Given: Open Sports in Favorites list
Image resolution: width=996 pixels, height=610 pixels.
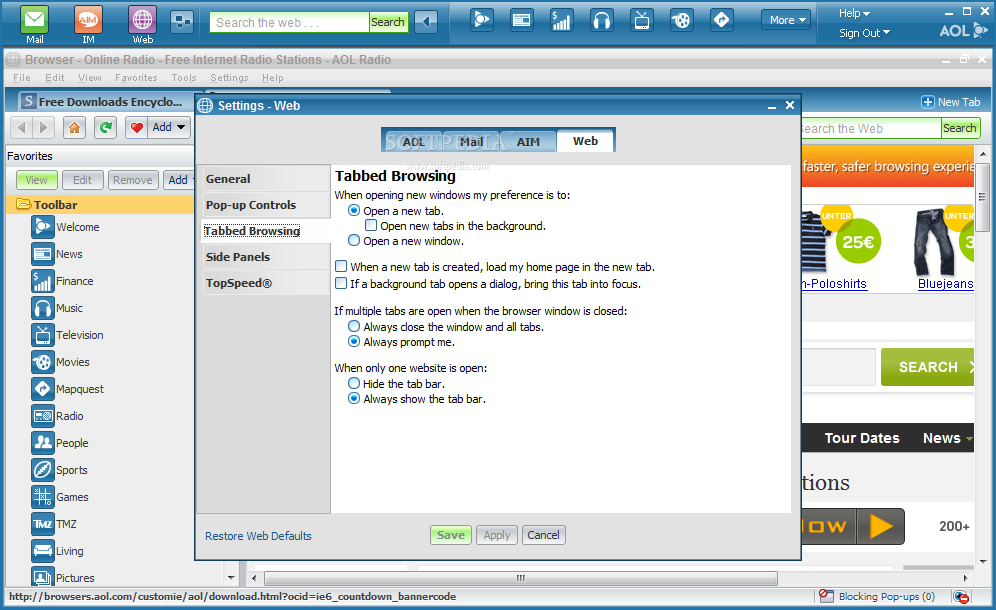Looking at the screenshot, I should 59,470.
